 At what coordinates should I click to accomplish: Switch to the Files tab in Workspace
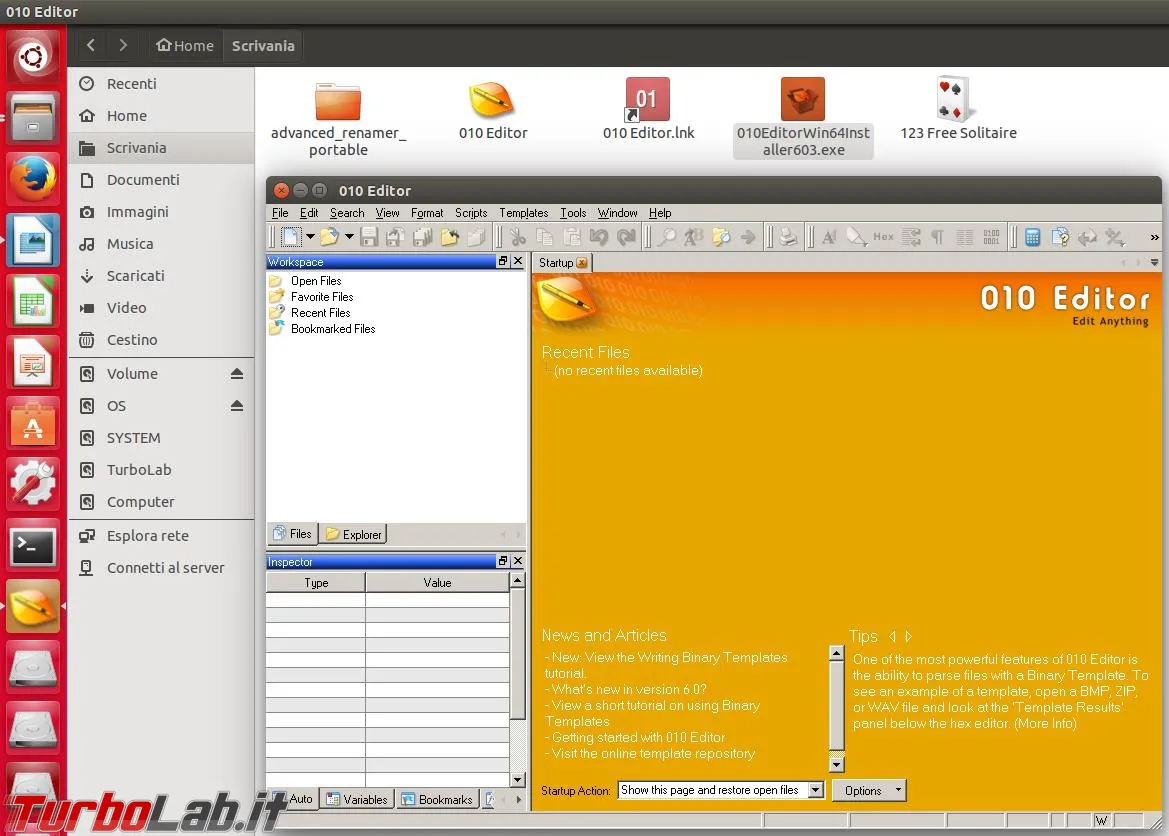tap(292, 534)
